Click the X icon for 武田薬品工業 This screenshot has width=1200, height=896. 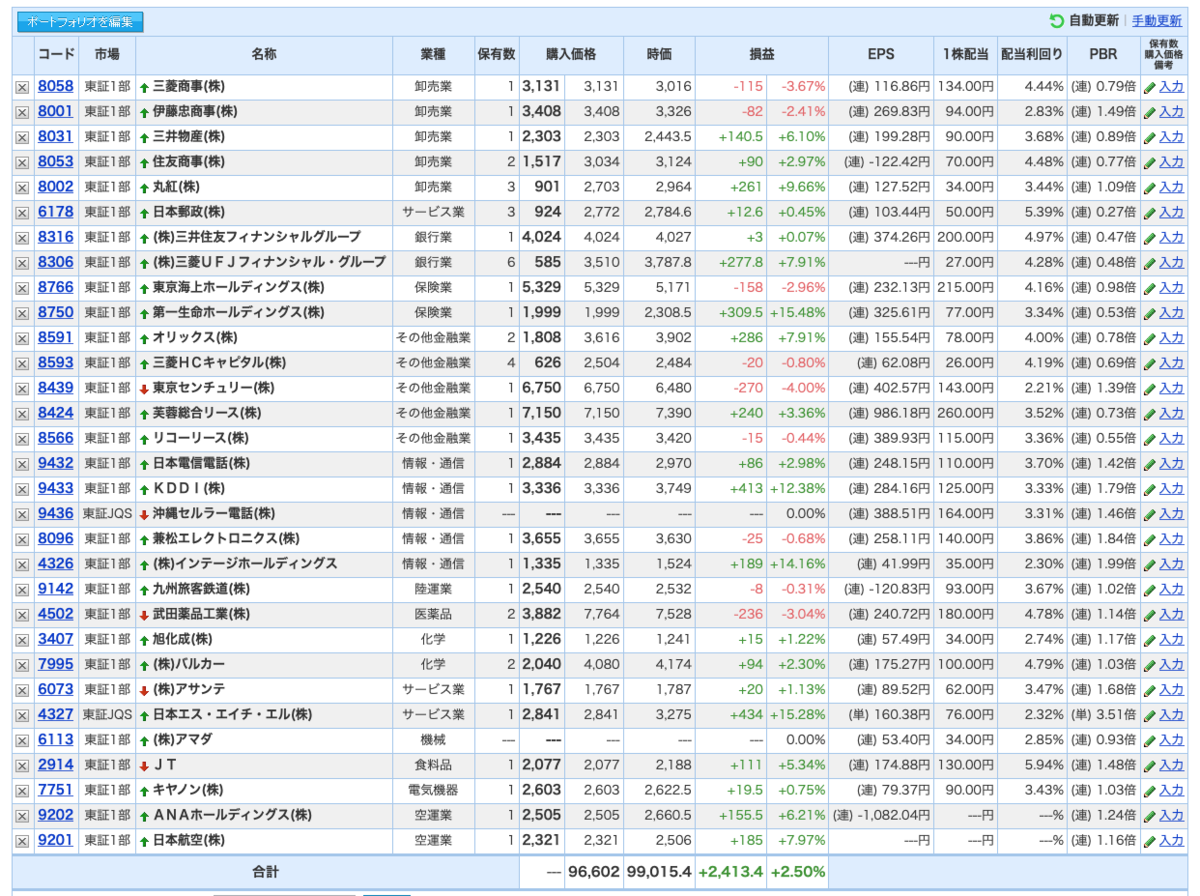[x=22, y=614]
